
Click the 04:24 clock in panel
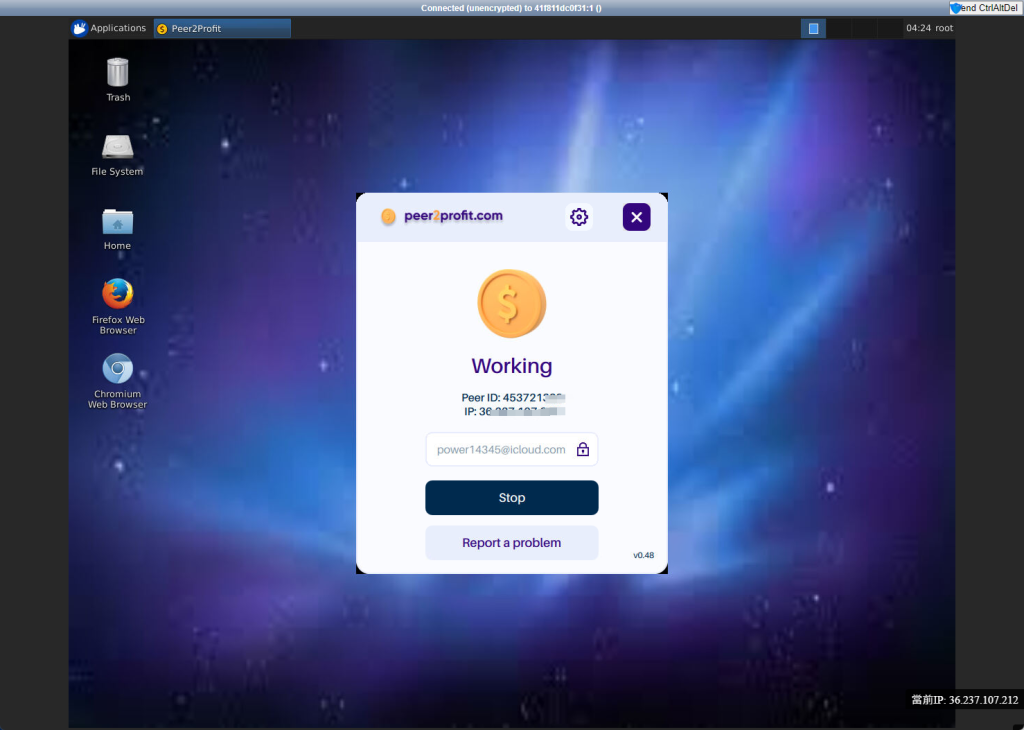click(x=918, y=28)
